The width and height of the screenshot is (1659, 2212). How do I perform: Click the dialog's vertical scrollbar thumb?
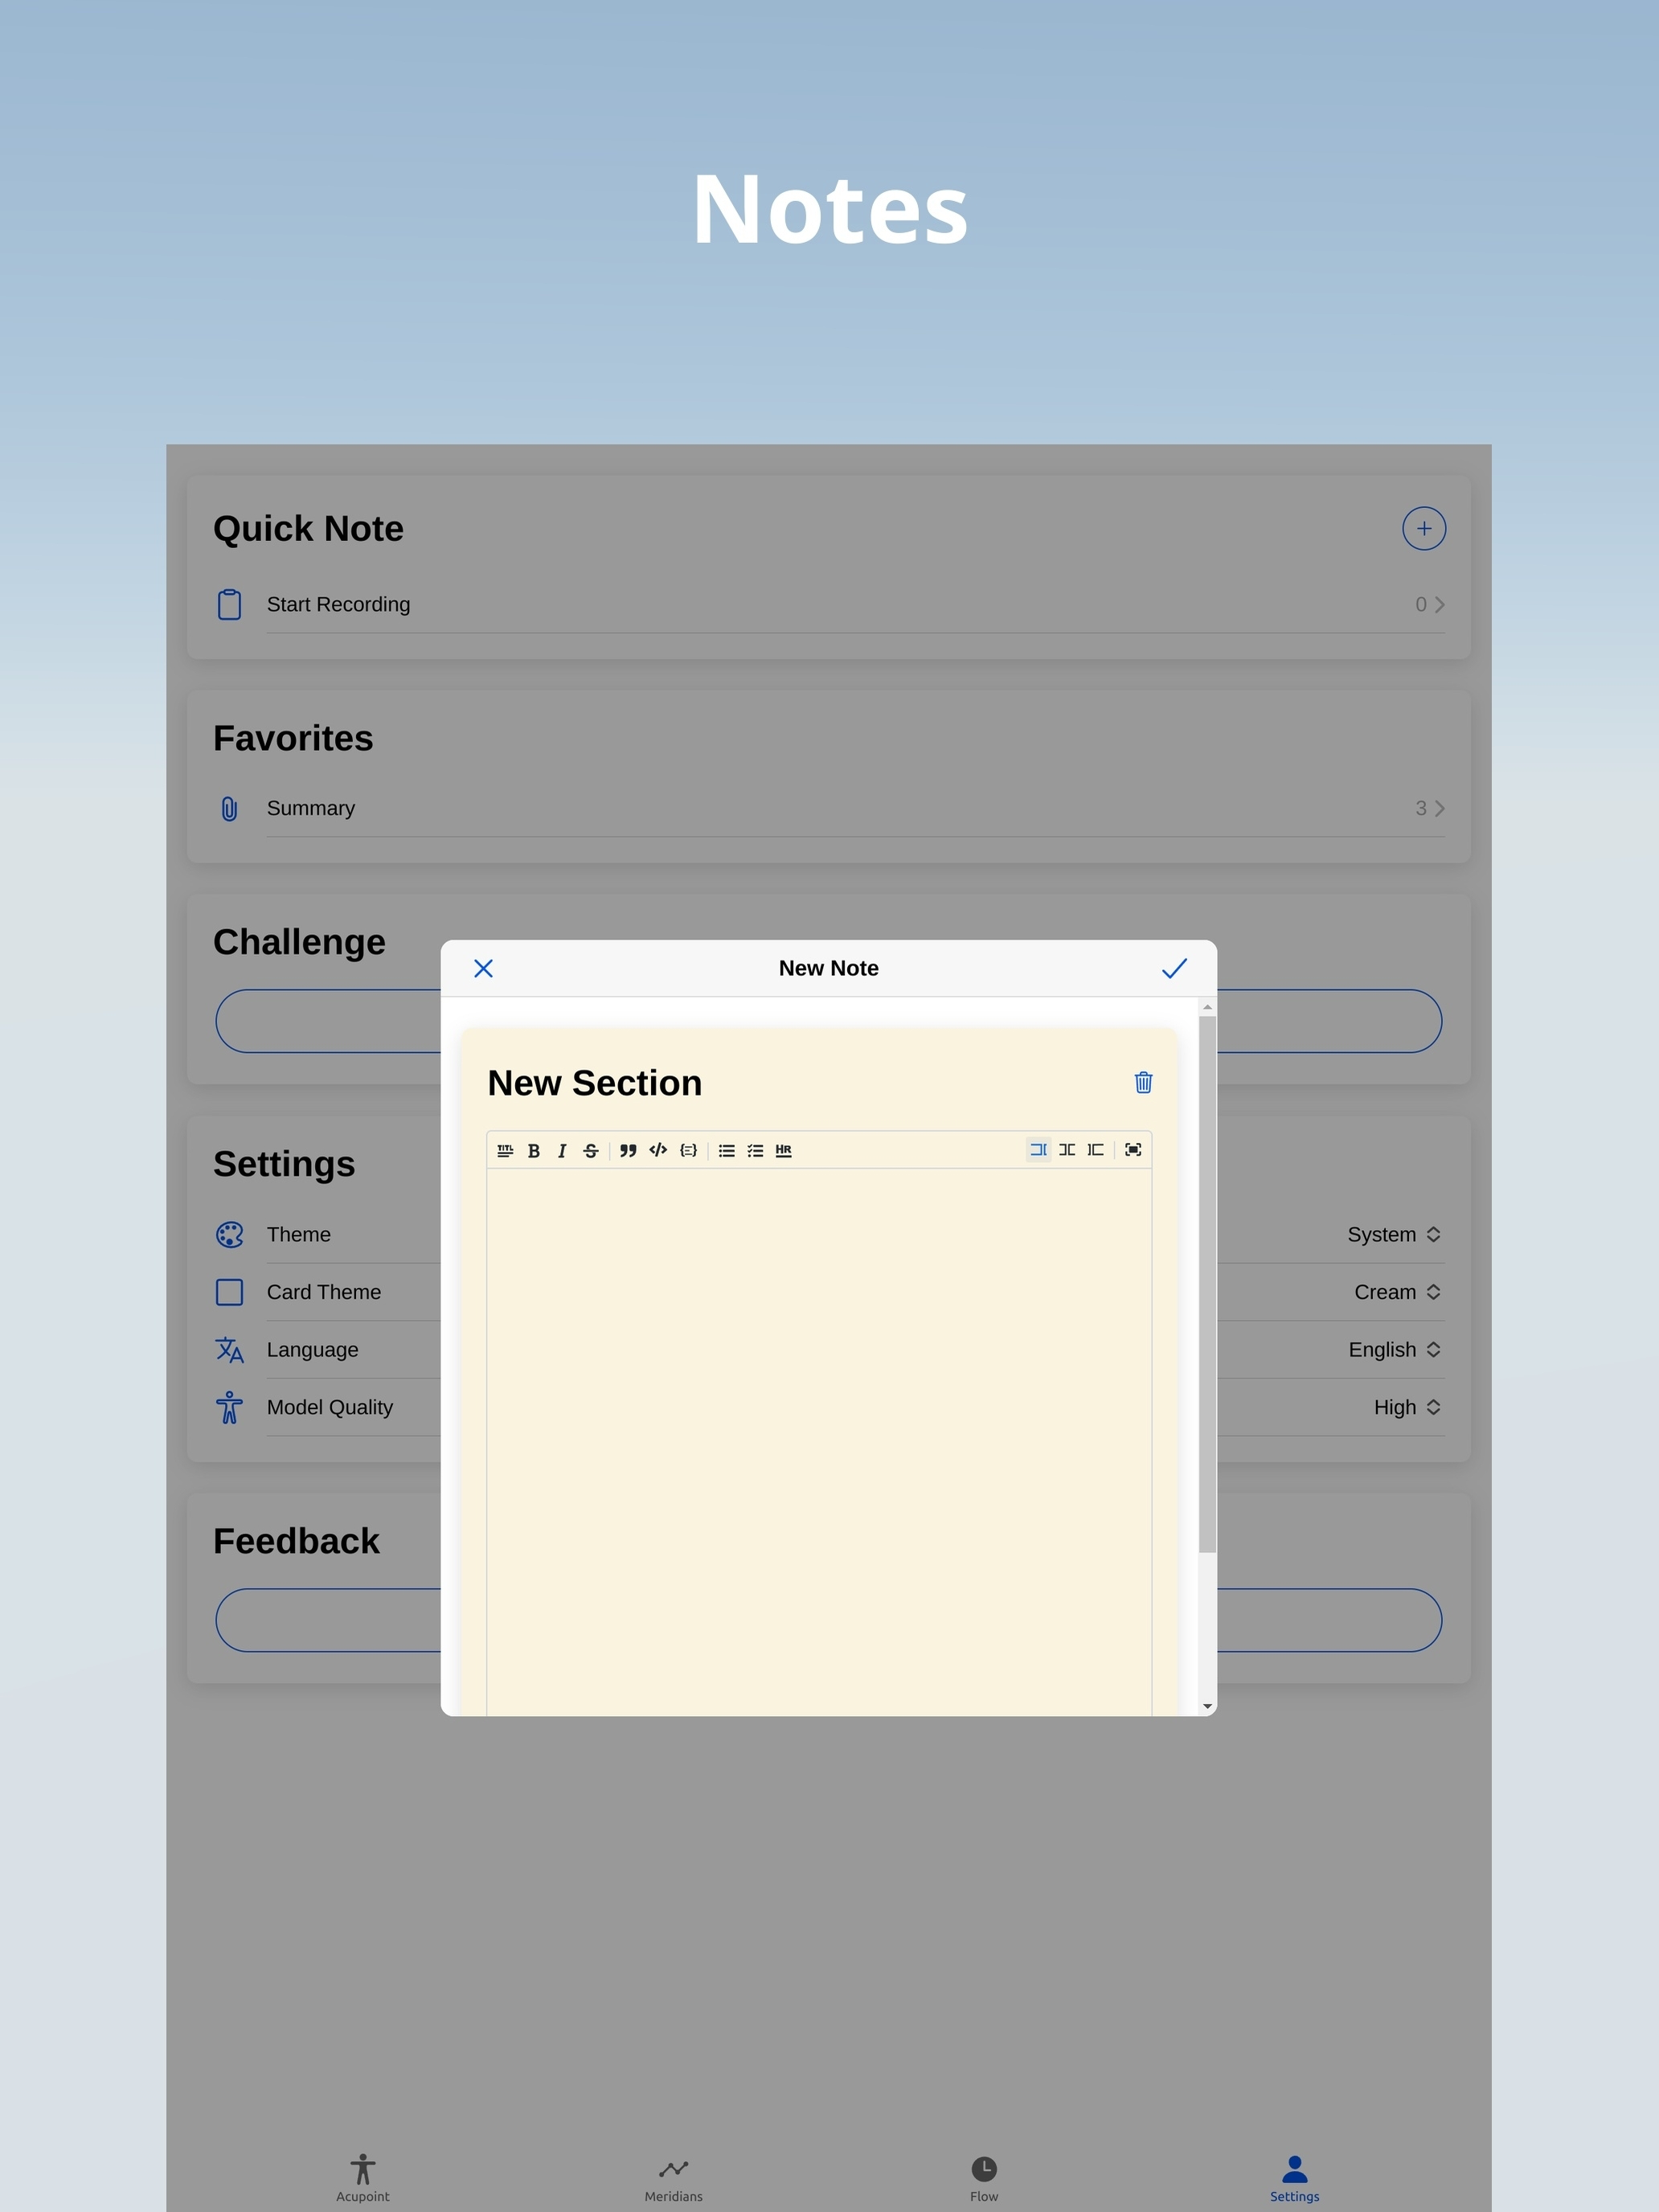pyautogui.click(x=1207, y=1285)
